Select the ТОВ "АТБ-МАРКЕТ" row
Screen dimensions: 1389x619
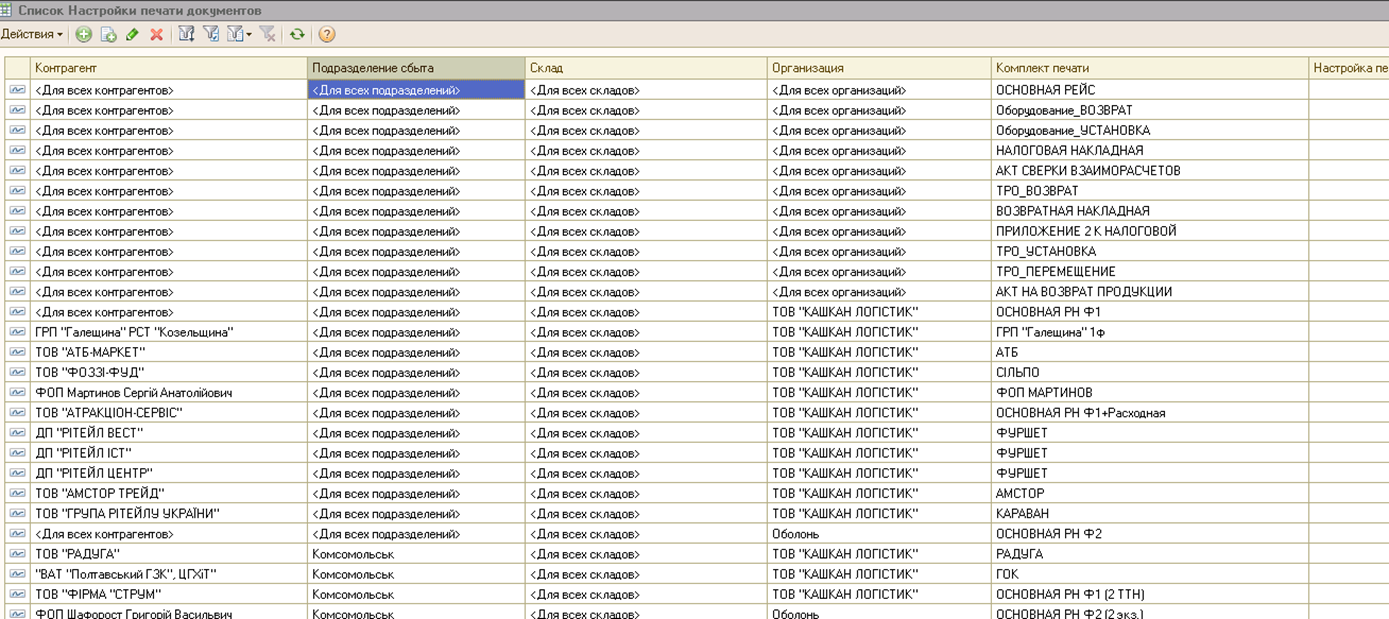coord(696,352)
